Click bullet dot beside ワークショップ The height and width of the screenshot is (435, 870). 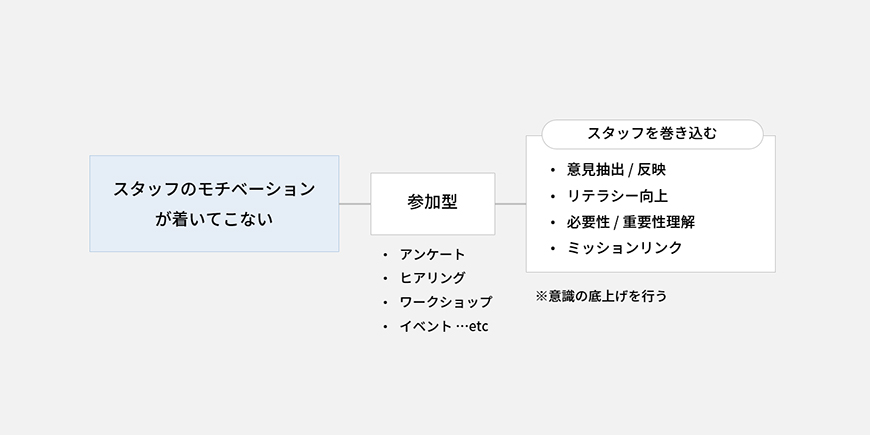click(385, 303)
